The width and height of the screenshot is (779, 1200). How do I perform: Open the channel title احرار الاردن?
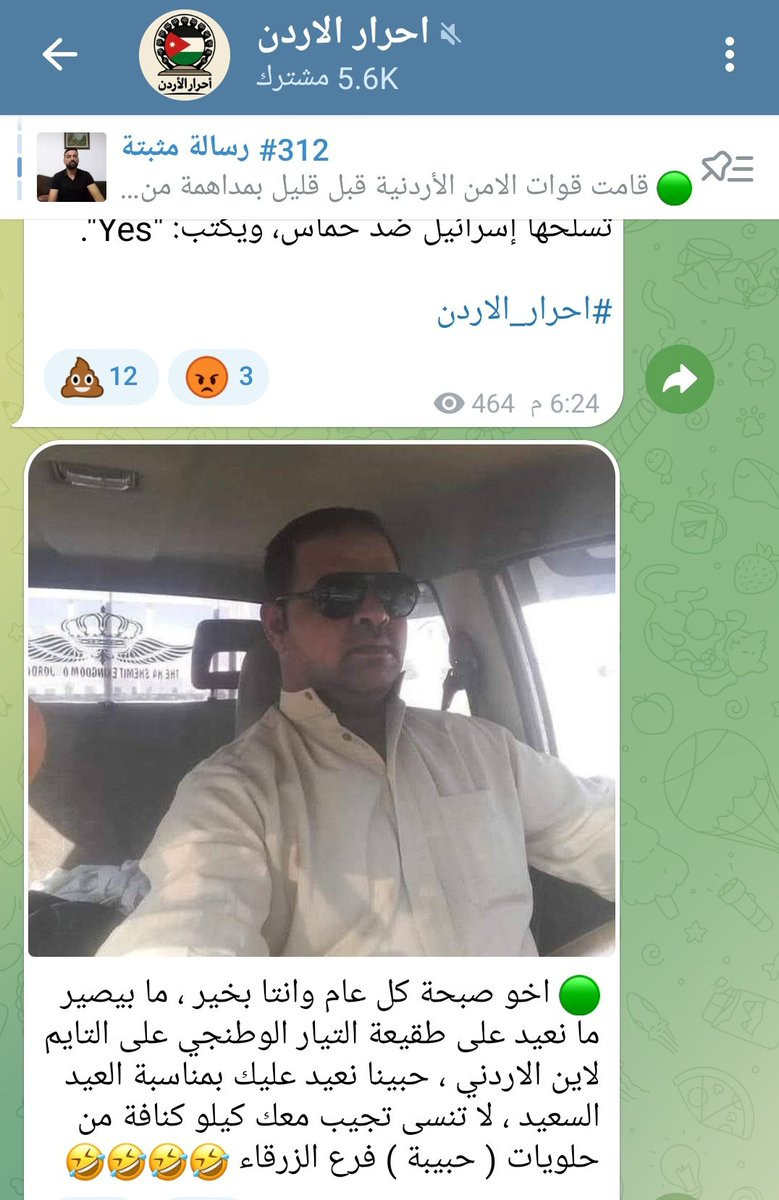point(343,35)
